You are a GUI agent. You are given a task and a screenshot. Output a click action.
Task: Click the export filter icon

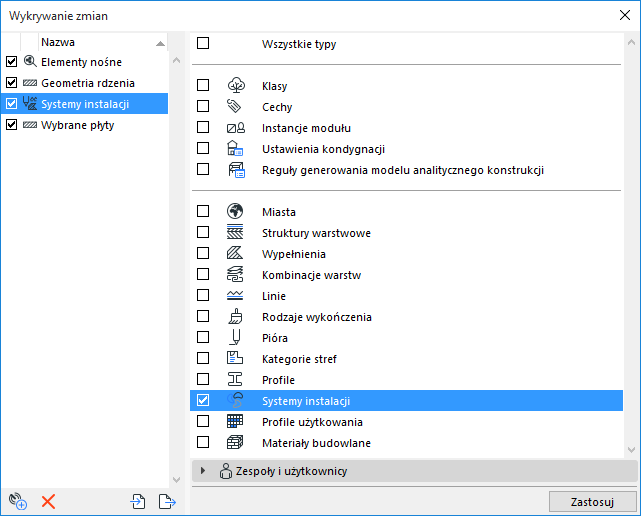pyautogui.click(x=167, y=501)
